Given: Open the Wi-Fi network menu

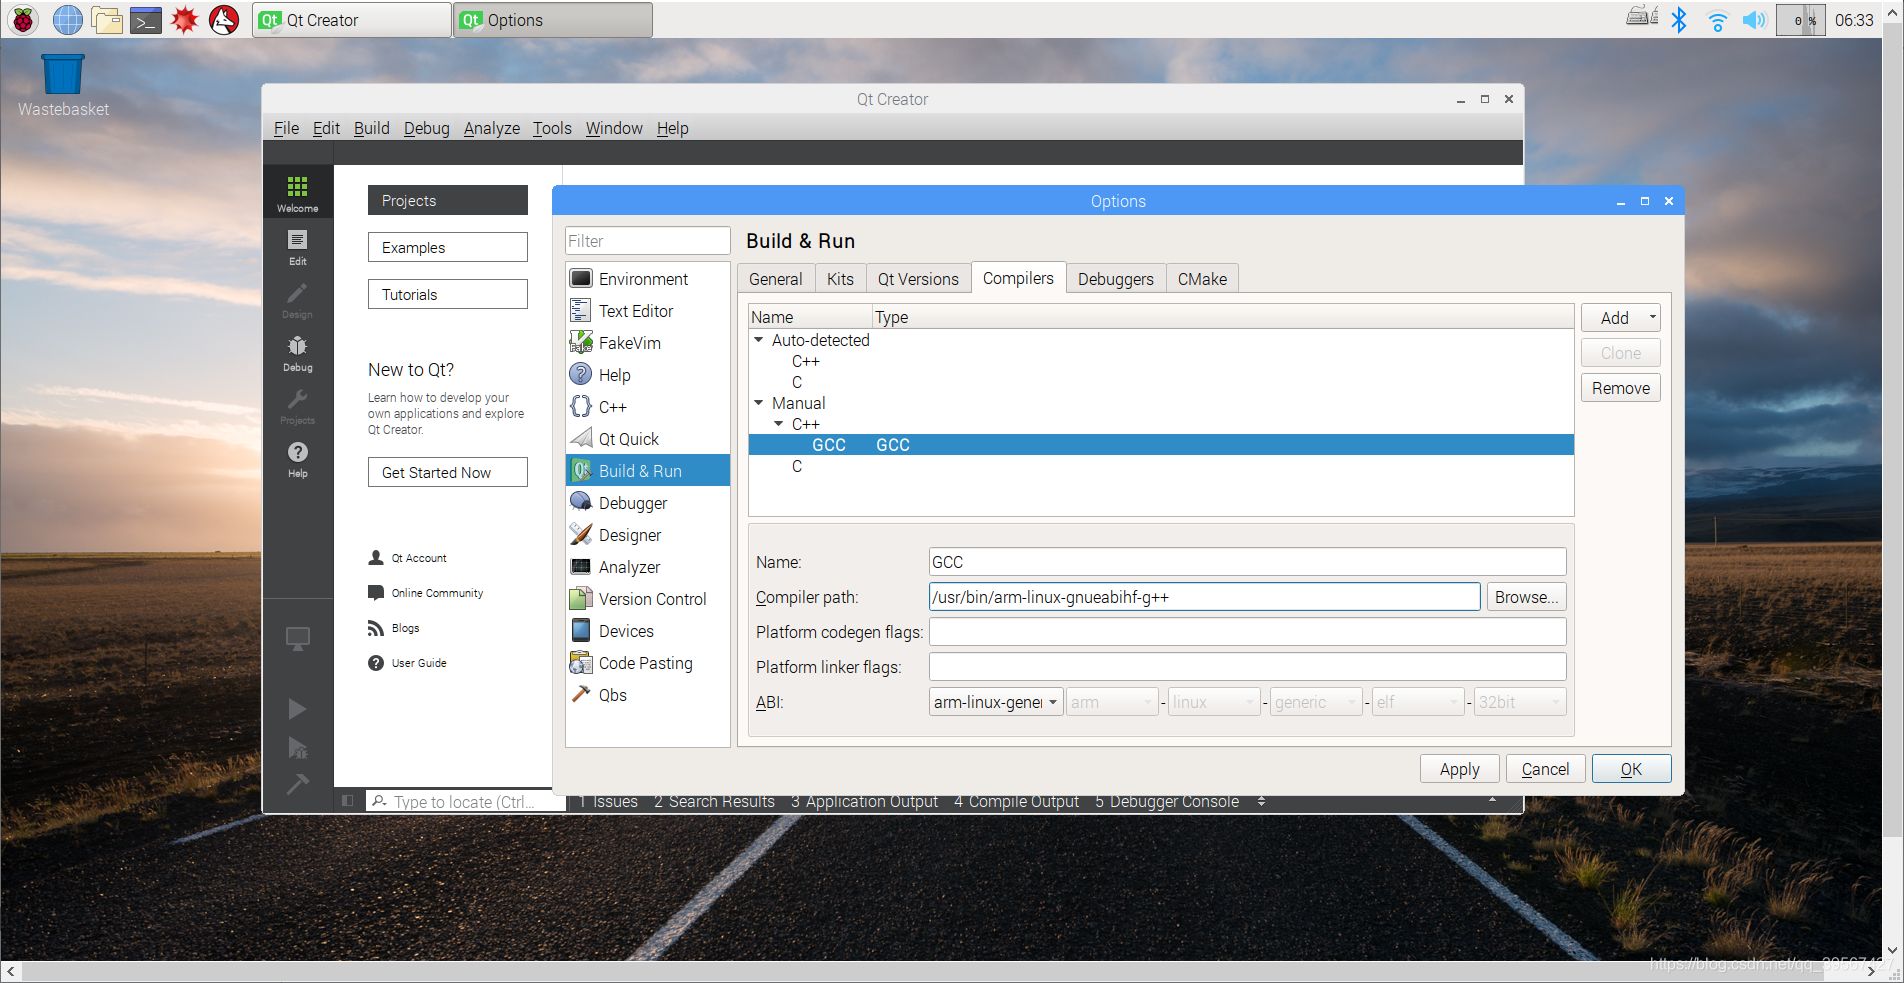Looking at the screenshot, I should pyautogui.click(x=1717, y=20).
